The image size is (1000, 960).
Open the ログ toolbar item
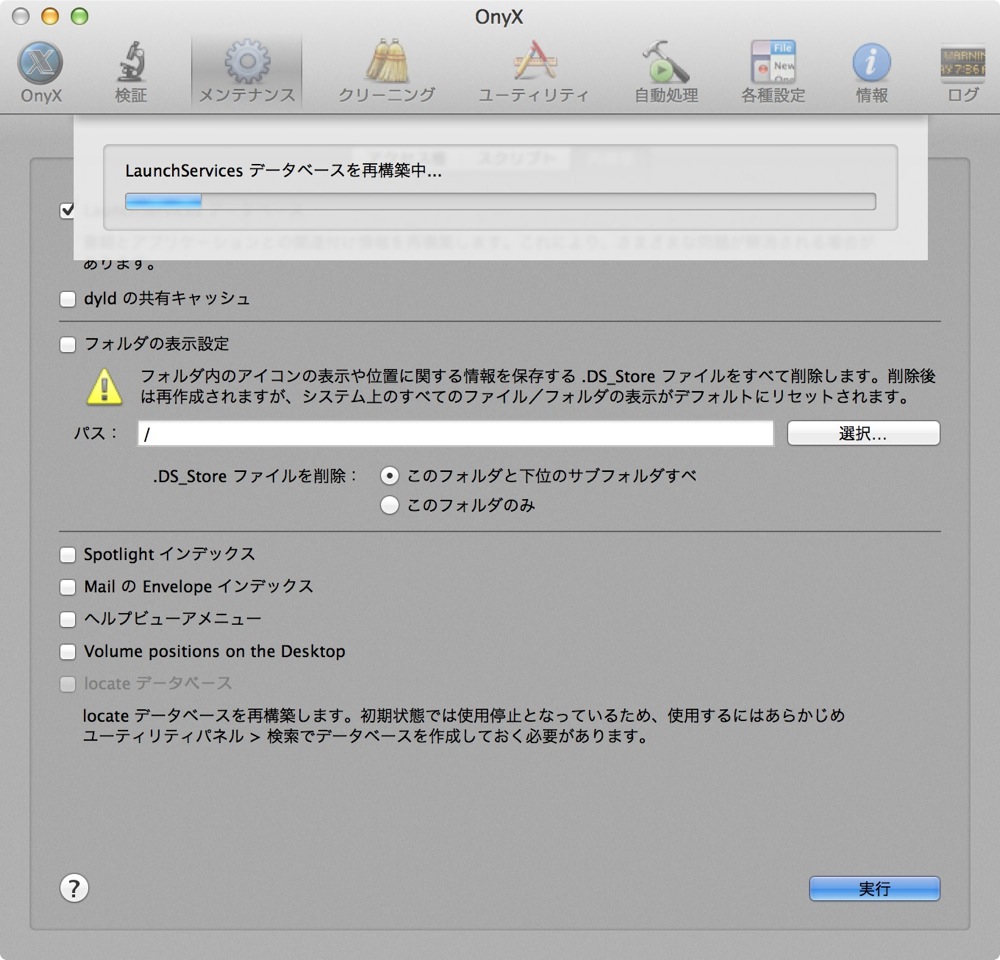(962, 71)
